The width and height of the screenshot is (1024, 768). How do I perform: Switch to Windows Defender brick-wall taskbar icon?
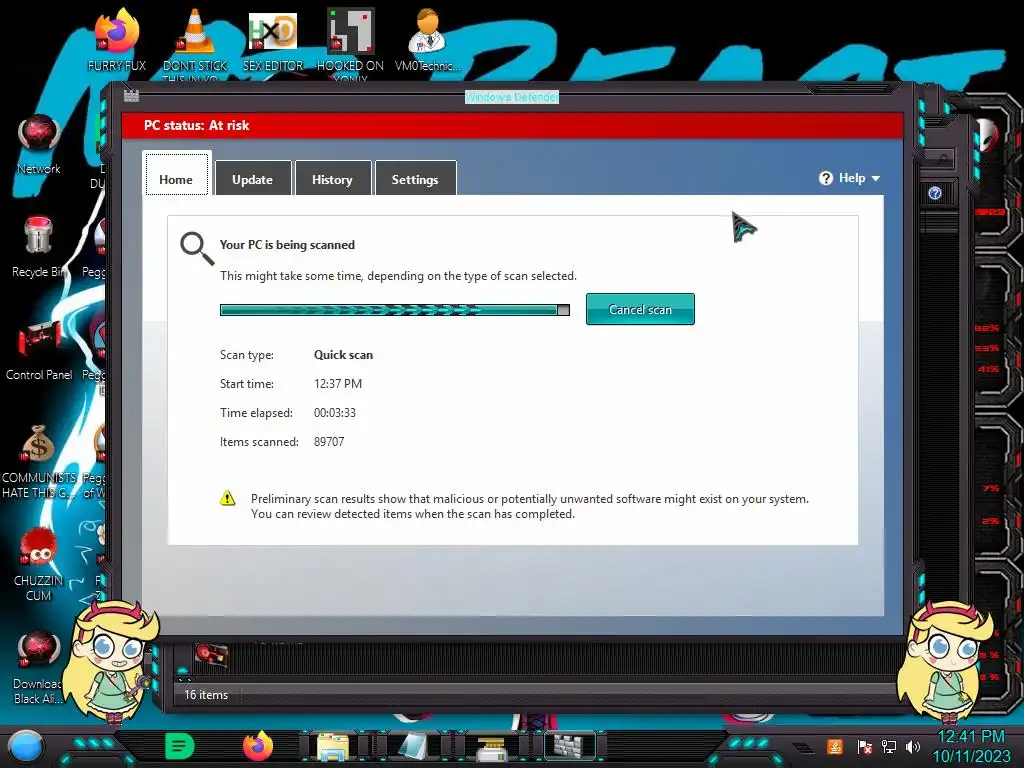(570, 745)
